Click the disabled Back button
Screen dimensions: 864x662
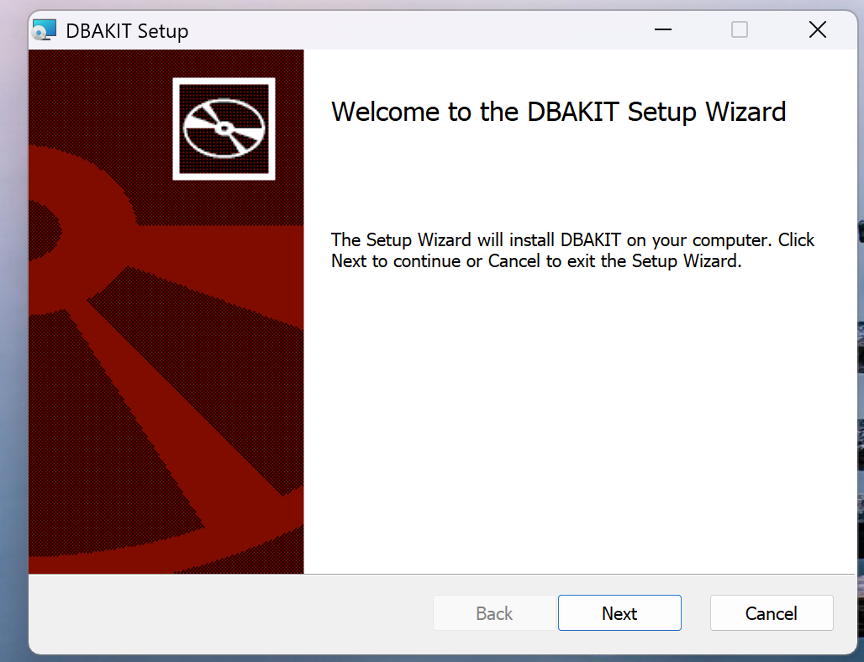[494, 613]
